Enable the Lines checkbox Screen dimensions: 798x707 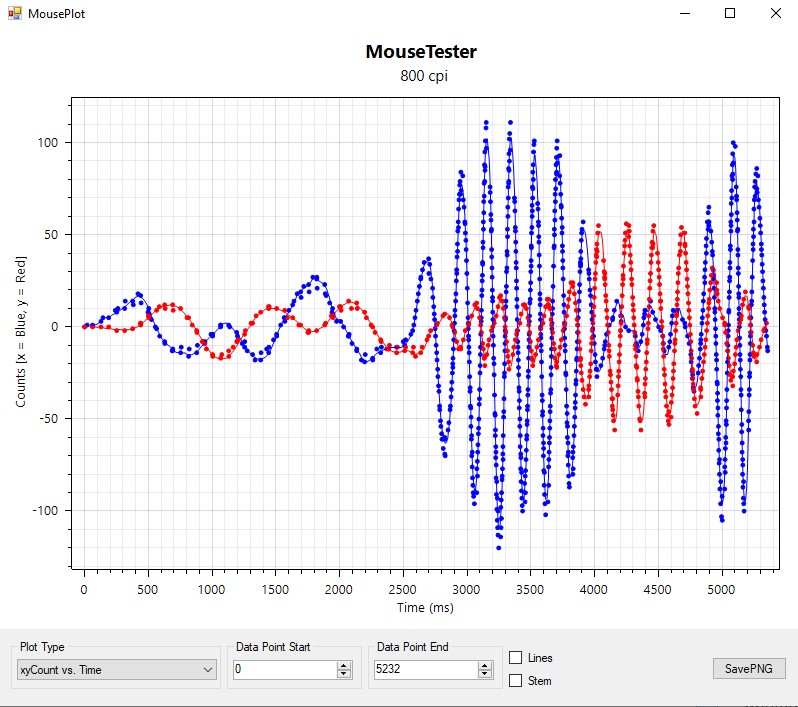click(x=516, y=658)
